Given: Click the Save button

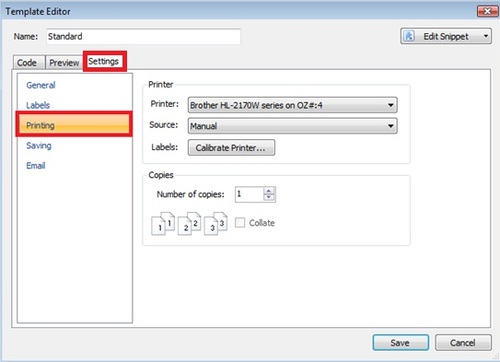Looking at the screenshot, I should 401,343.
